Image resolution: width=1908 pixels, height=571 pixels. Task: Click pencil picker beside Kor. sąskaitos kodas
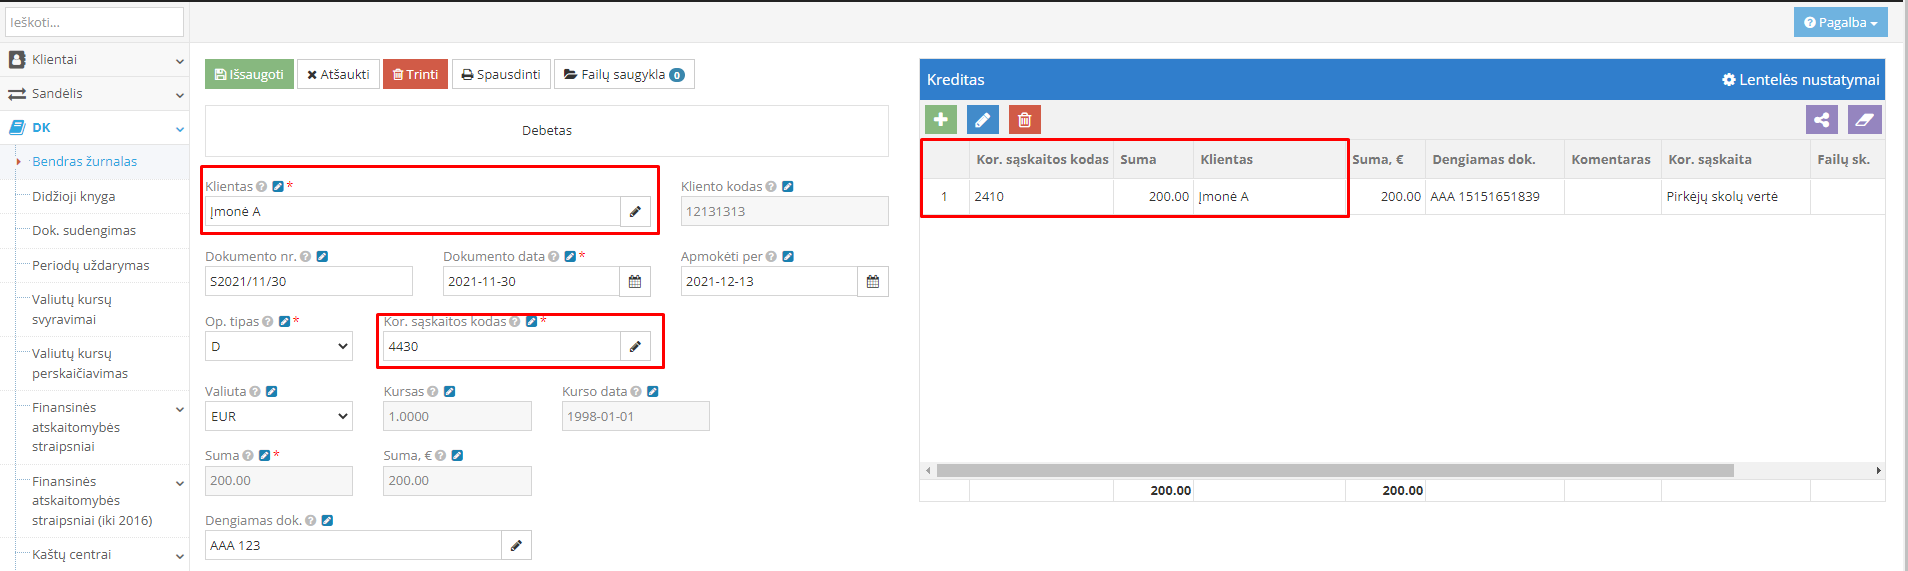(x=635, y=347)
